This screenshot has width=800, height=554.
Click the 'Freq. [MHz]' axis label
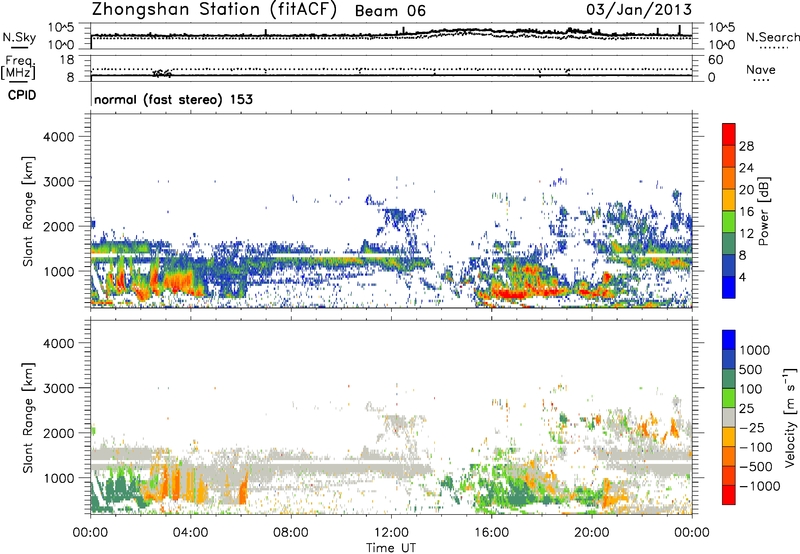(x=18, y=67)
